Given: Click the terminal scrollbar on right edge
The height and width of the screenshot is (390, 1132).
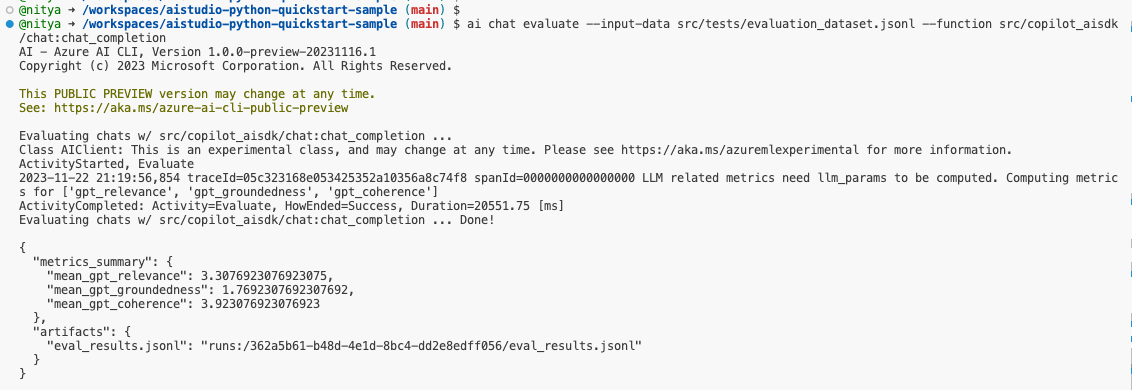Looking at the screenshot, I should pos(1128,195).
